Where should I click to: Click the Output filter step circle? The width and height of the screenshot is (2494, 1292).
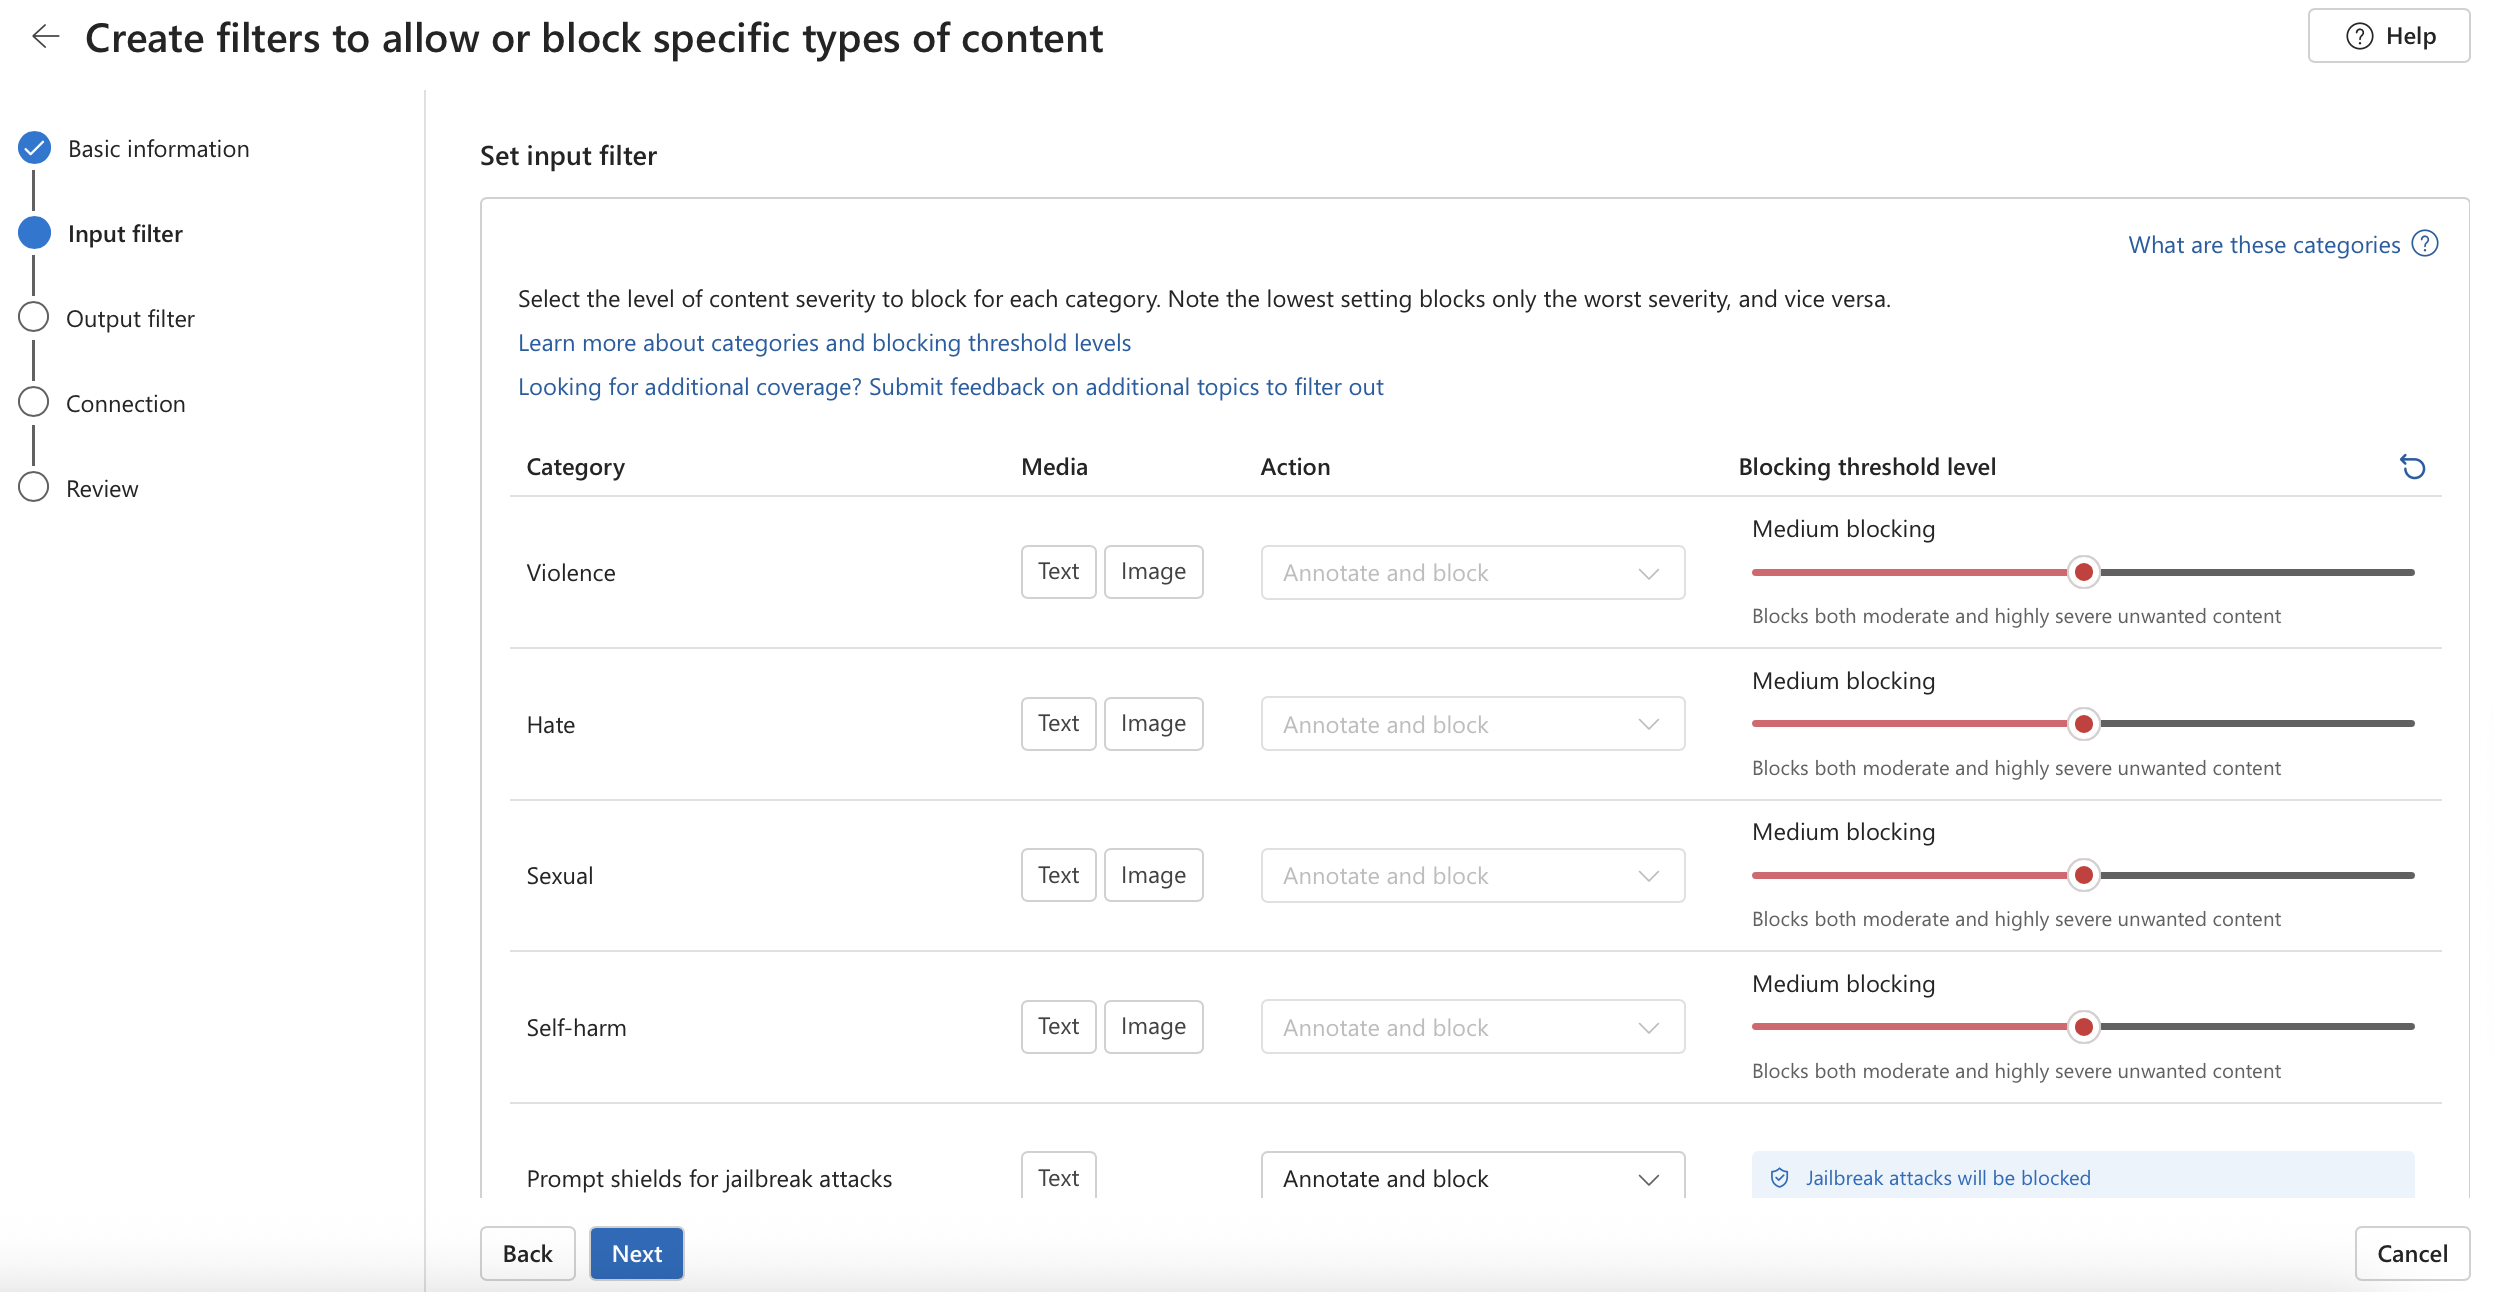click(34, 318)
